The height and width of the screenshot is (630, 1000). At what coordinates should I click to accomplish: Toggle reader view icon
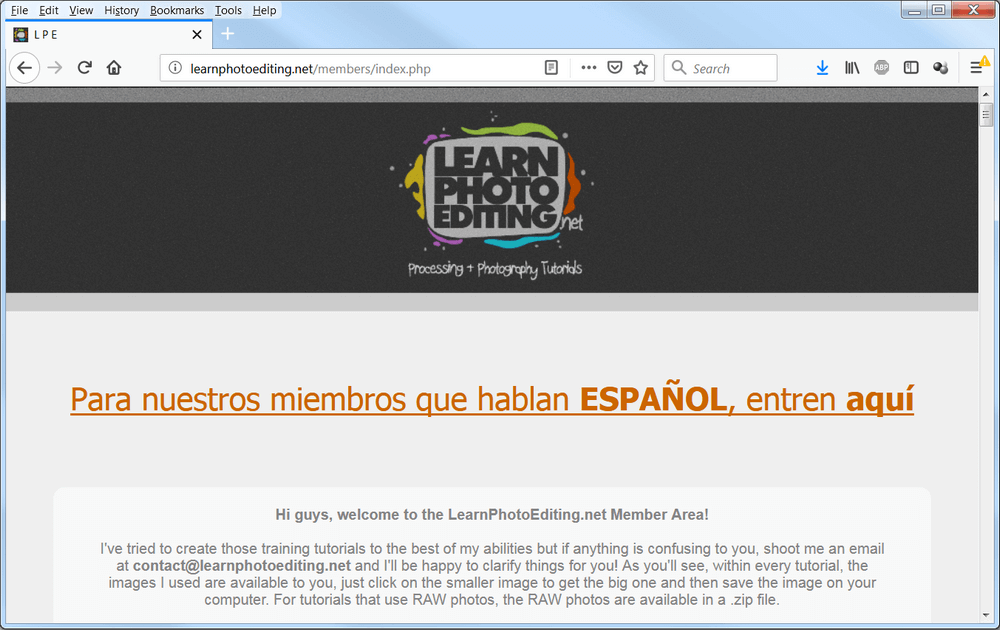(552, 68)
